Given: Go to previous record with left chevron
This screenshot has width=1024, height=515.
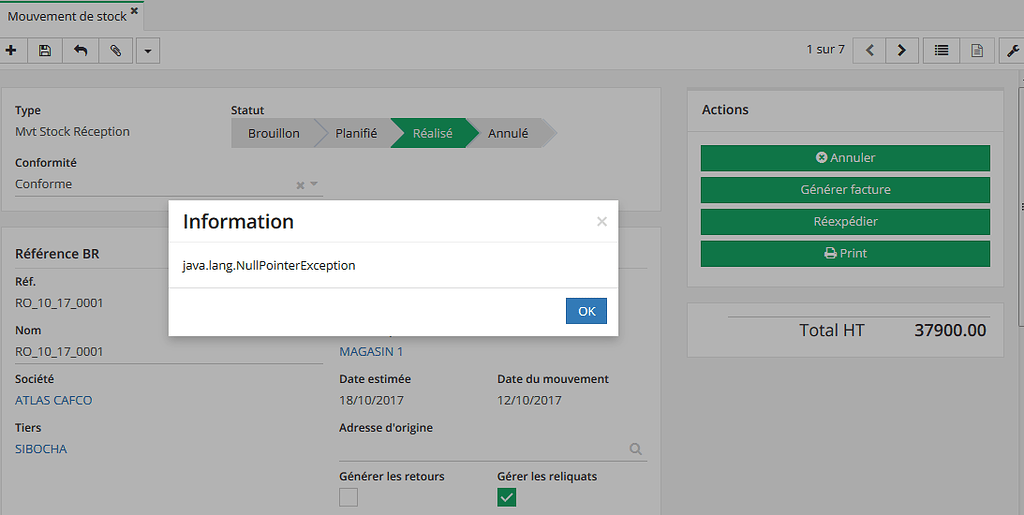Looking at the screenshot, I should point(870,50).
